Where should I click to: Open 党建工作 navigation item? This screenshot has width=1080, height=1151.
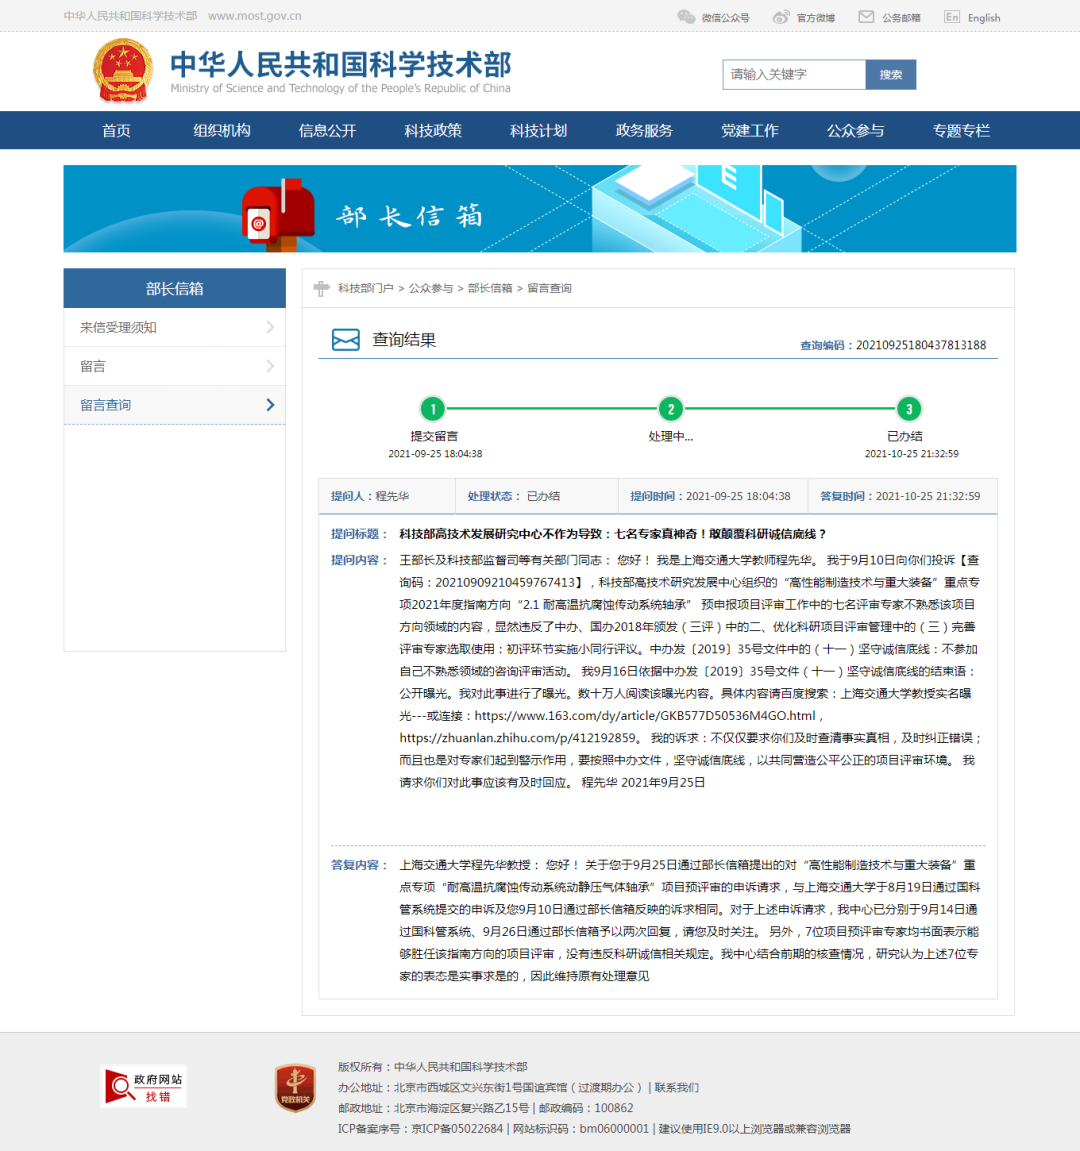coord(750,131)
